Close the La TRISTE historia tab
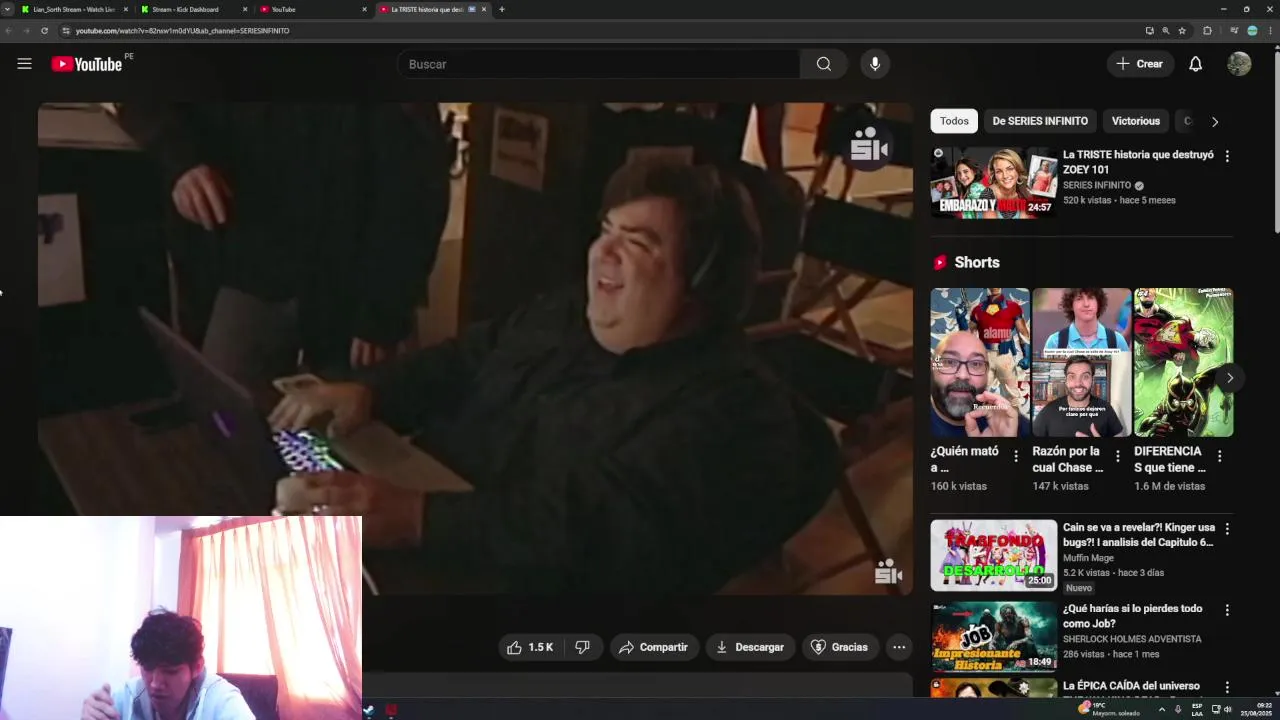This screenshot has height=720, width=1280. pos(484,9)
